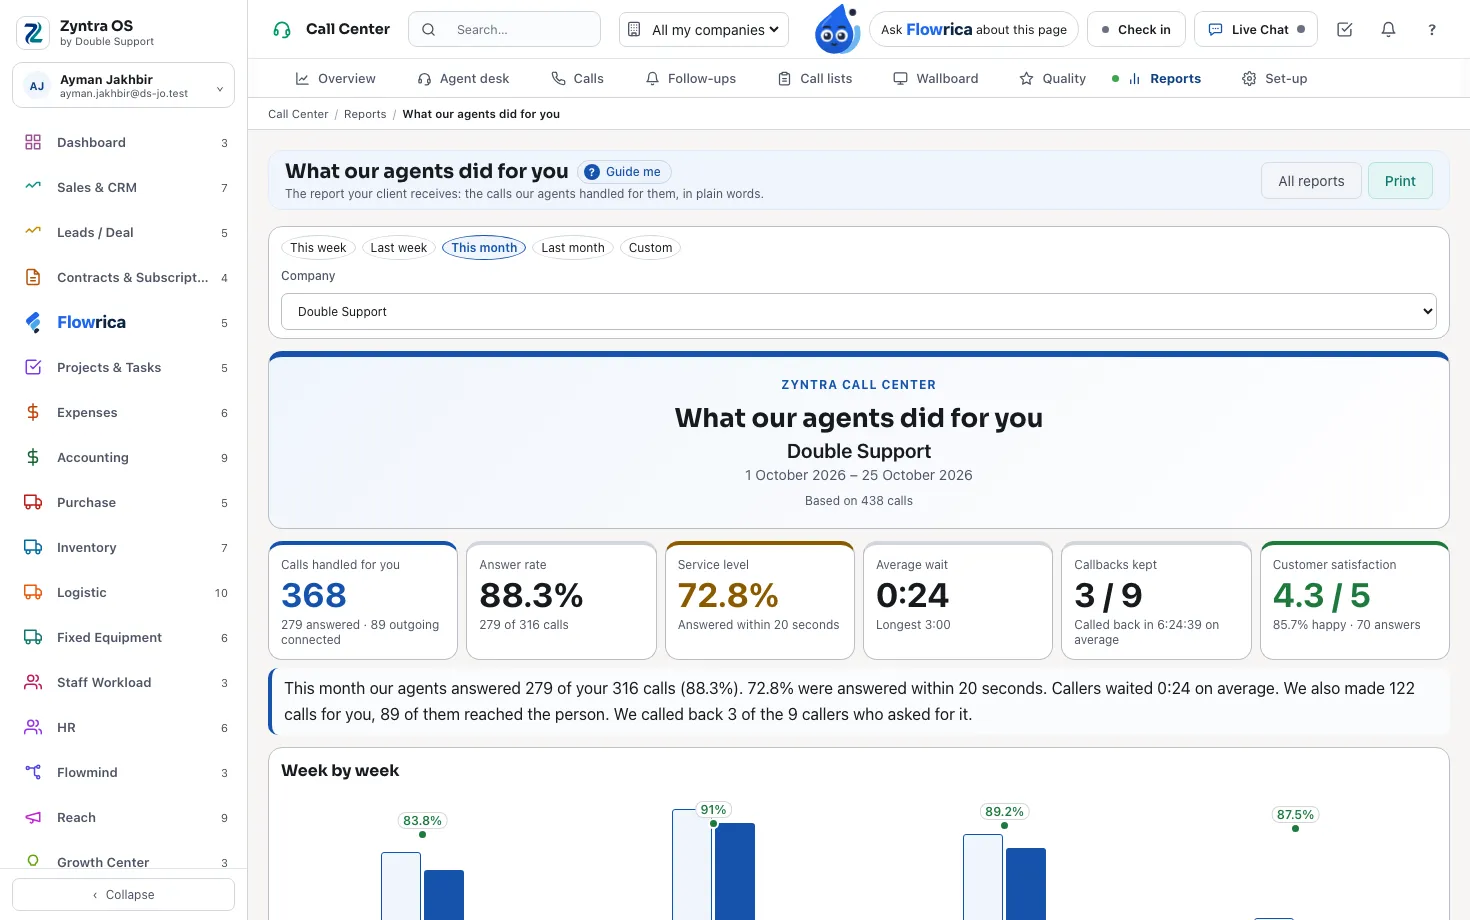This screenshot has width=1470, height=920.
Task: Switch to the Agent desk tab
Action: click(x=463, y=78)
